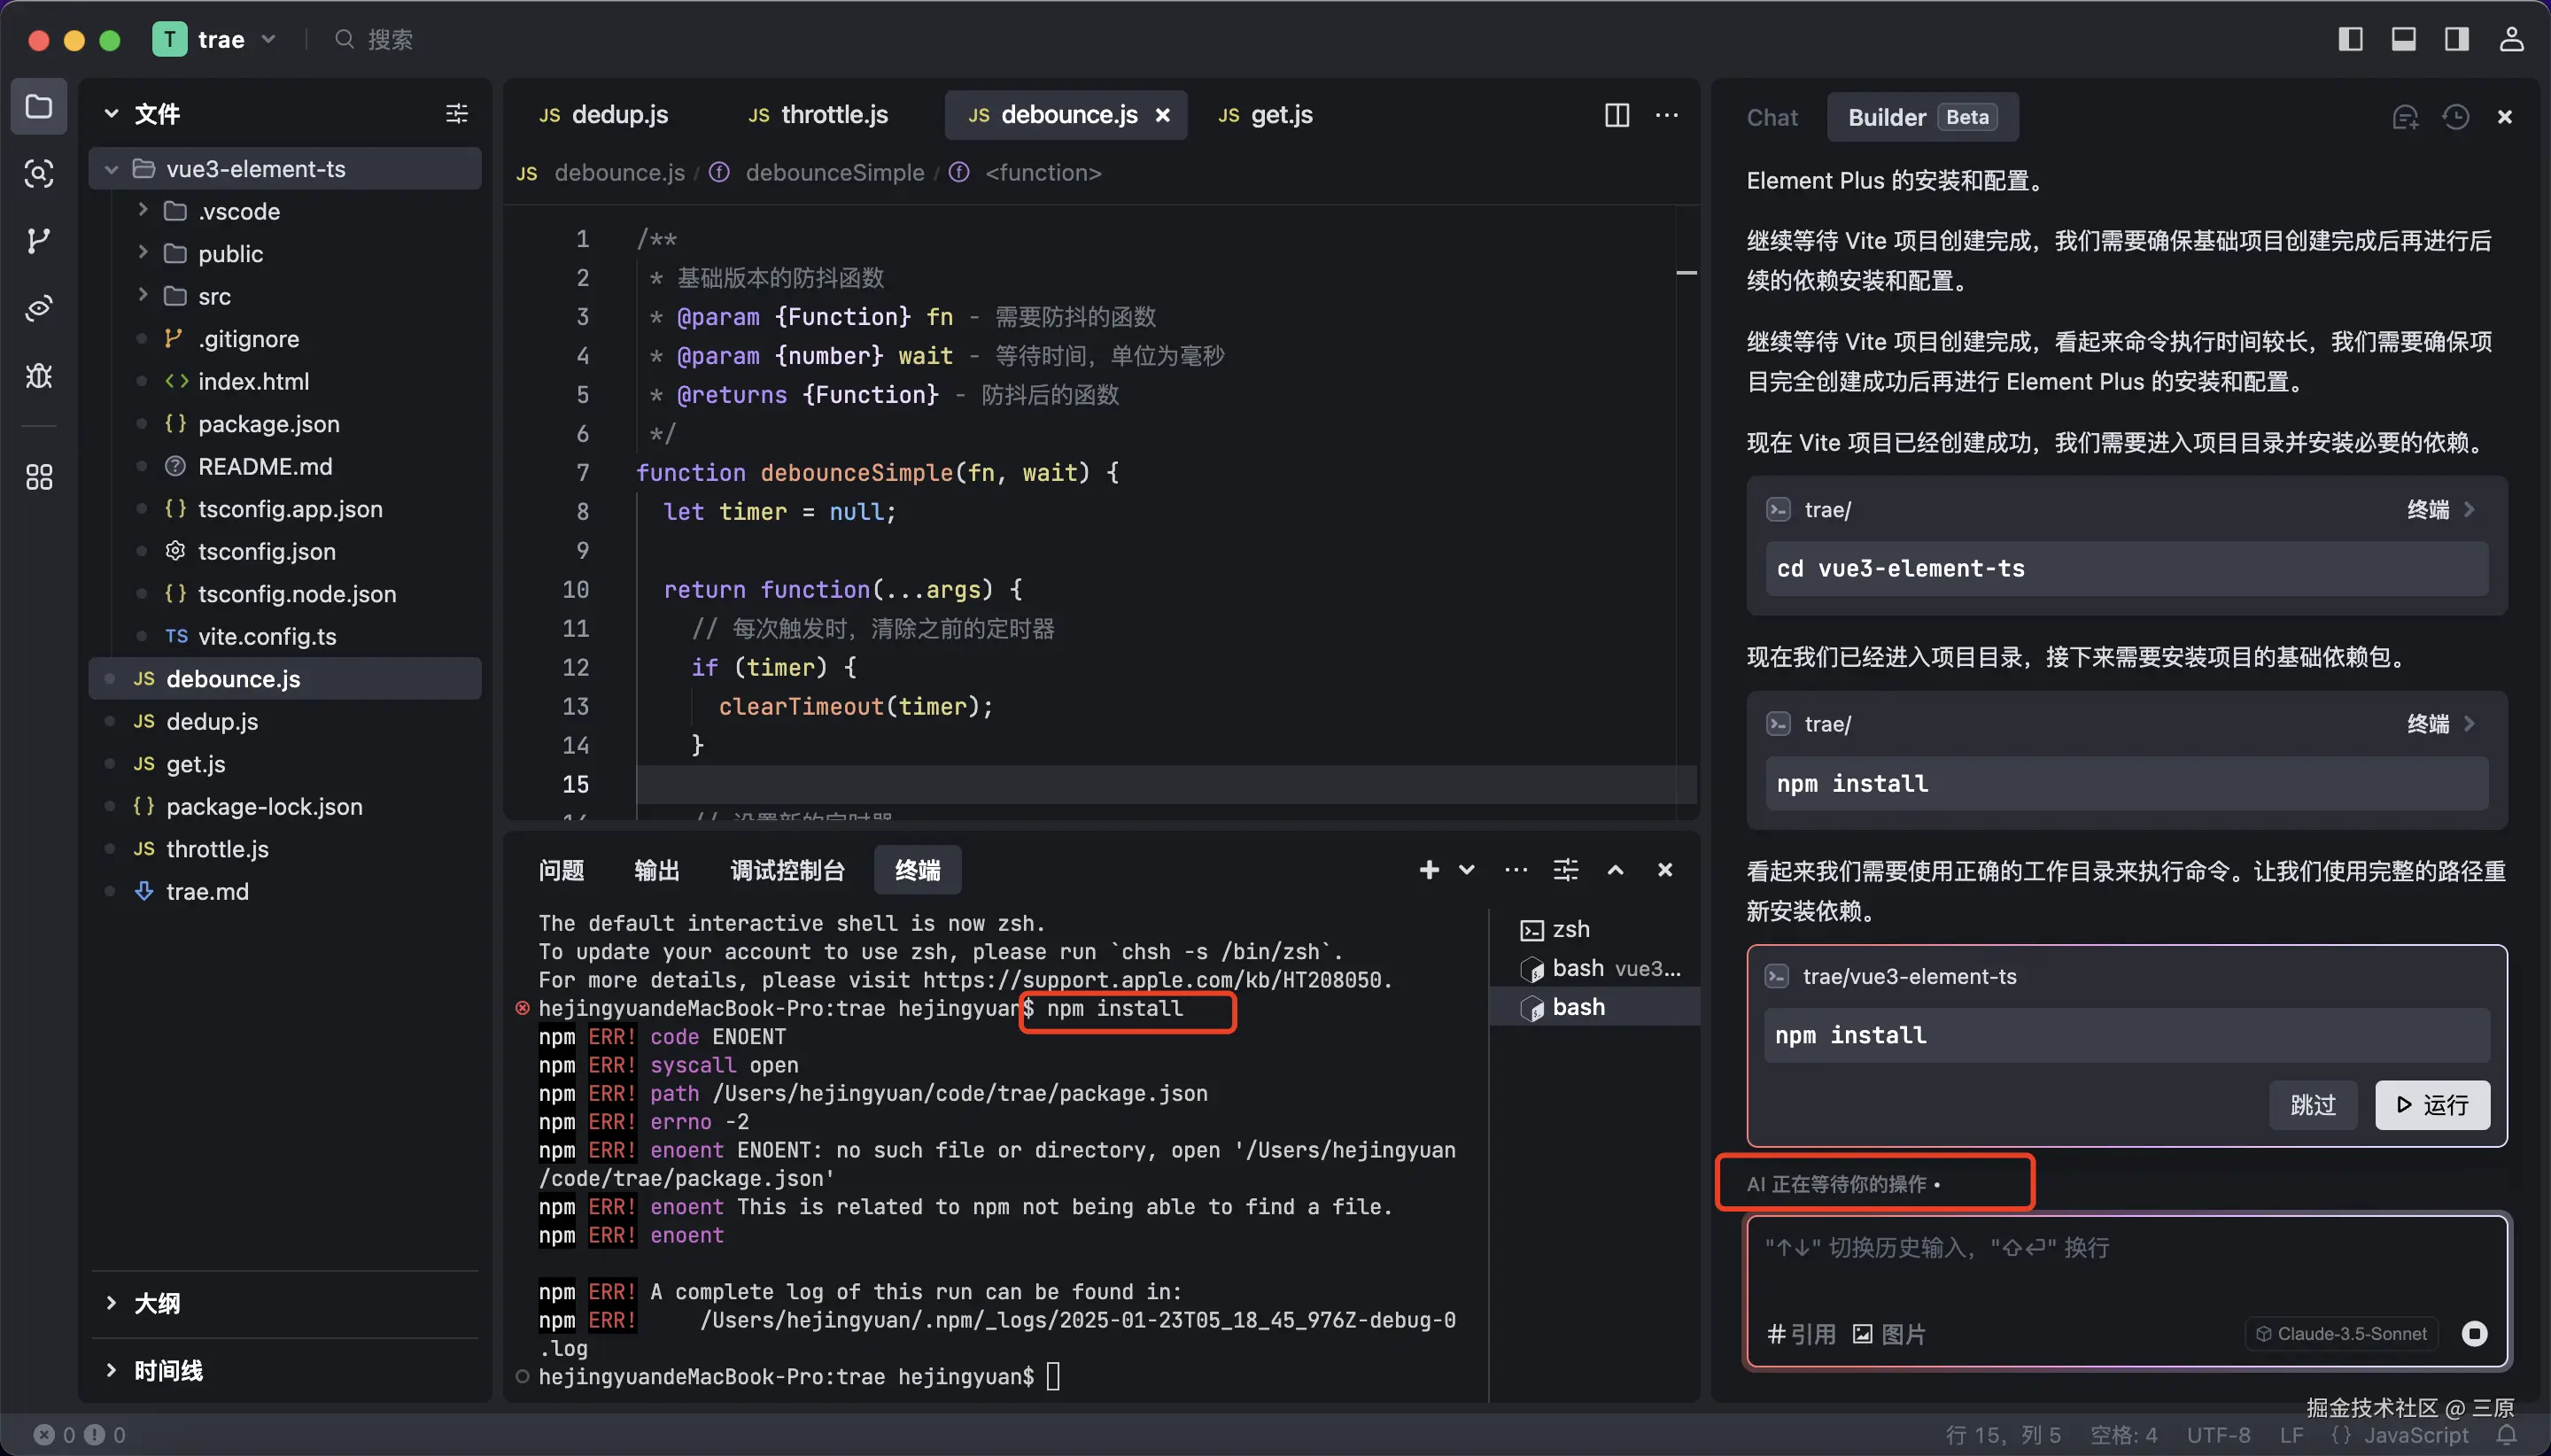
Task: Expand the src folder
Action: [214, 296]
